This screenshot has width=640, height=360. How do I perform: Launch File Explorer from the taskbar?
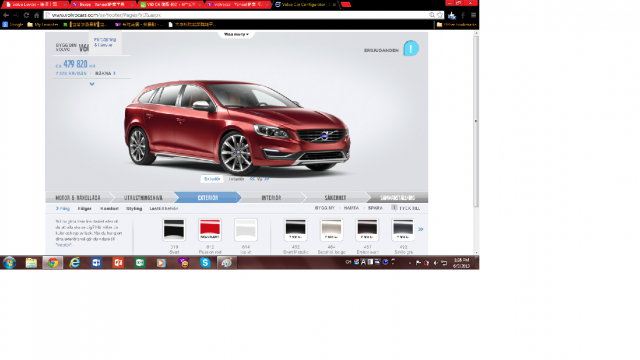tap(31, 262)
